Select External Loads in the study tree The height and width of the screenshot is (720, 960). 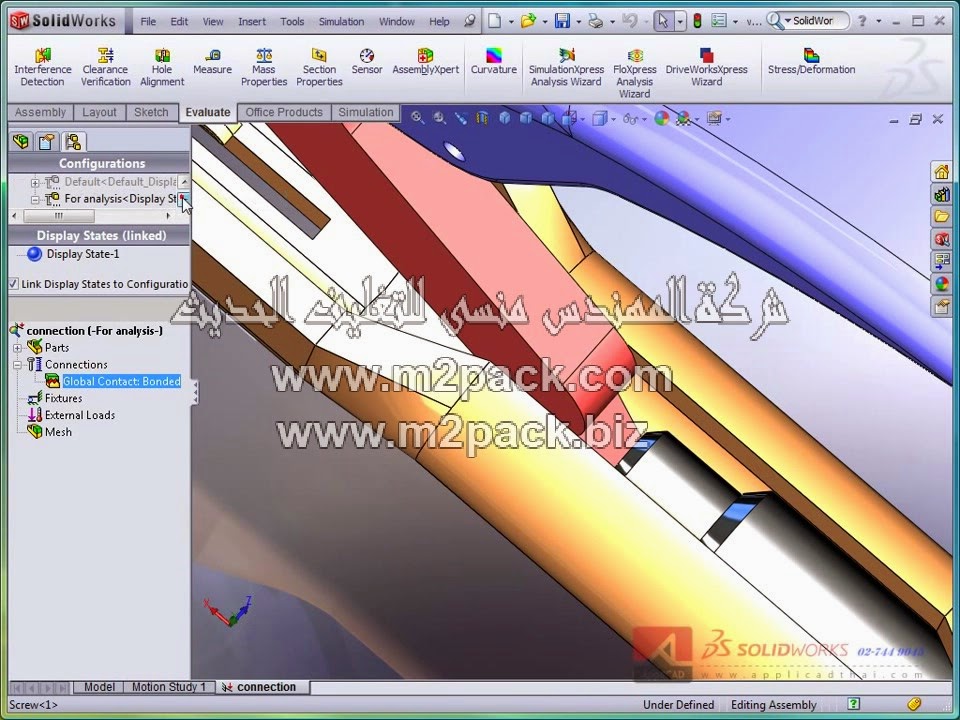point(80,415)
